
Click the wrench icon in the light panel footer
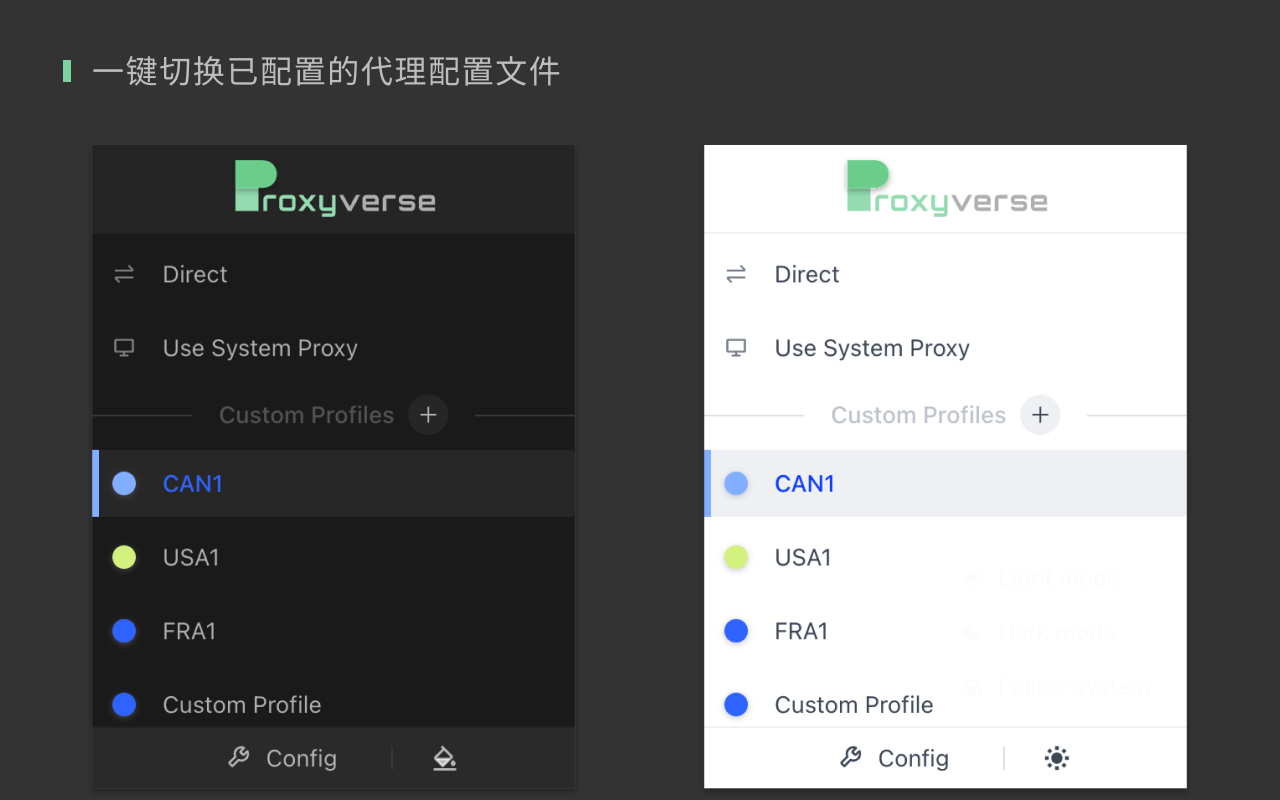click(851, 758)
